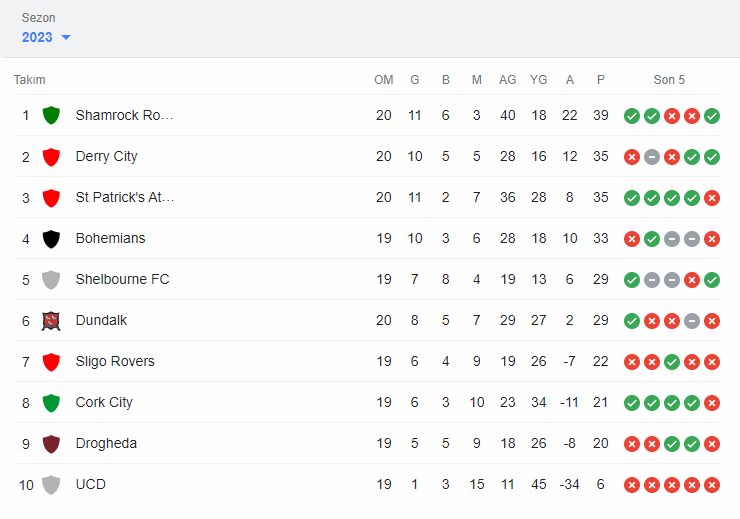Click UCD grey shield crest

[x=51, y=484]
